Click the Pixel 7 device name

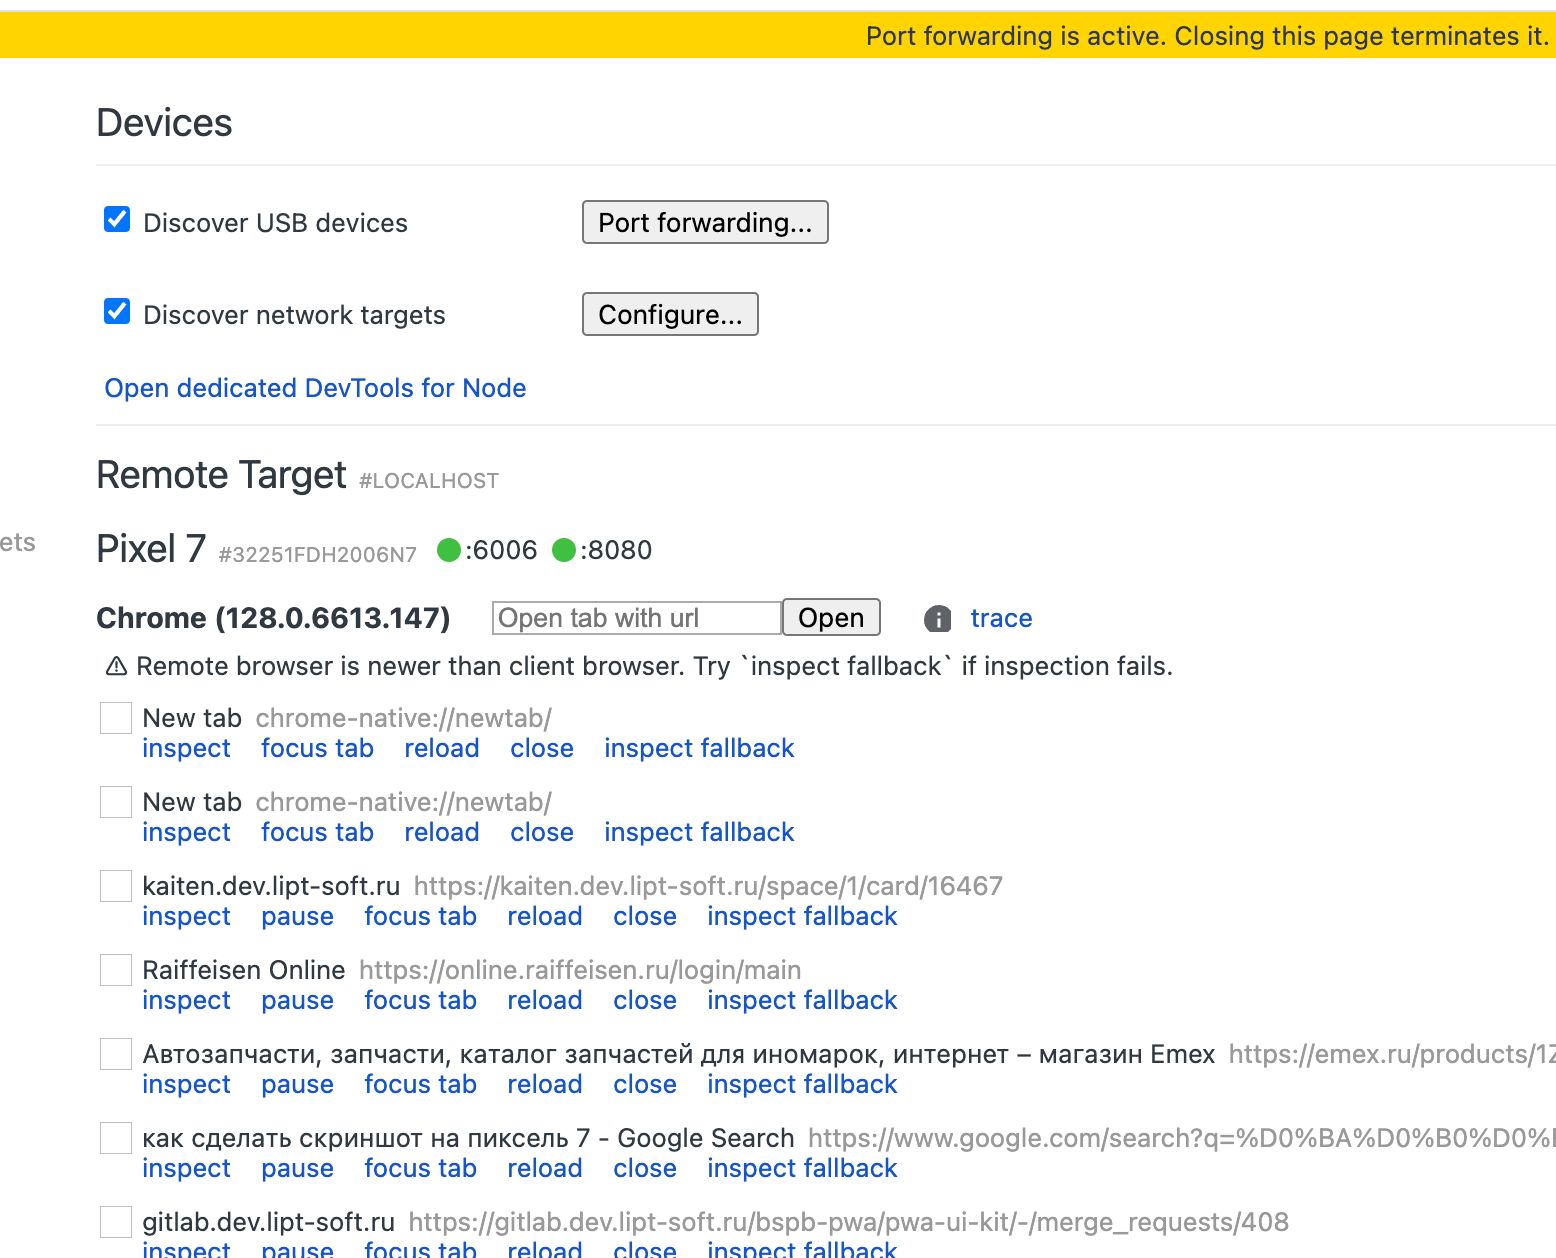(x=151, y=549)
